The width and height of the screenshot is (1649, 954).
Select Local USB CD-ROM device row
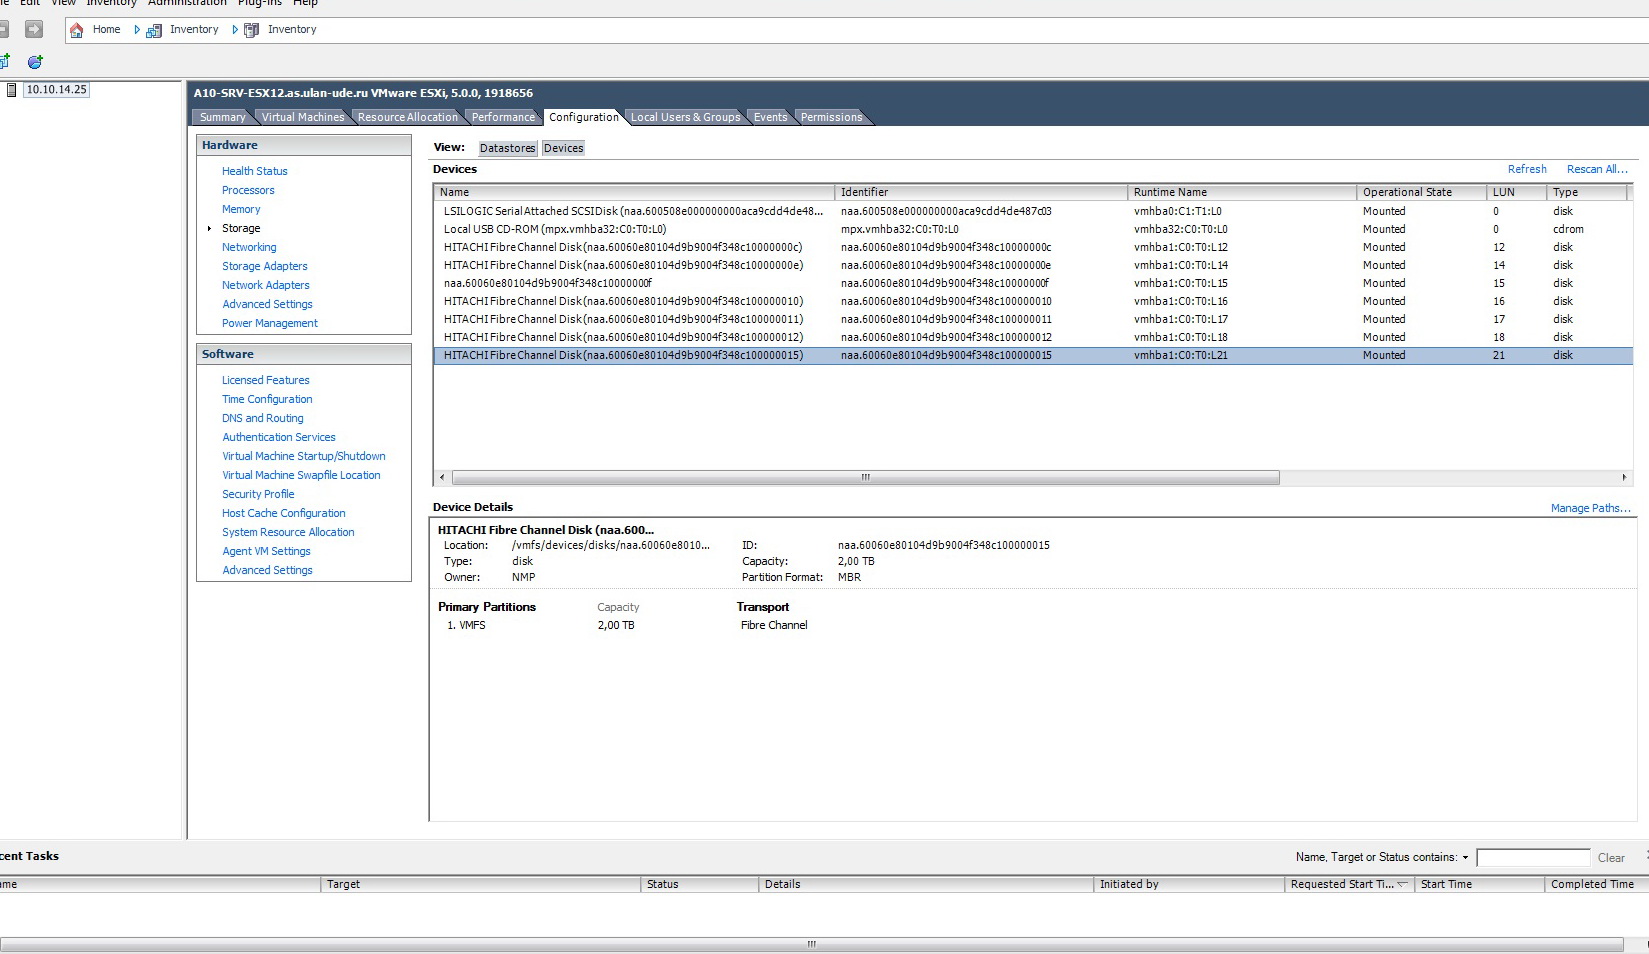(1033, 229)
